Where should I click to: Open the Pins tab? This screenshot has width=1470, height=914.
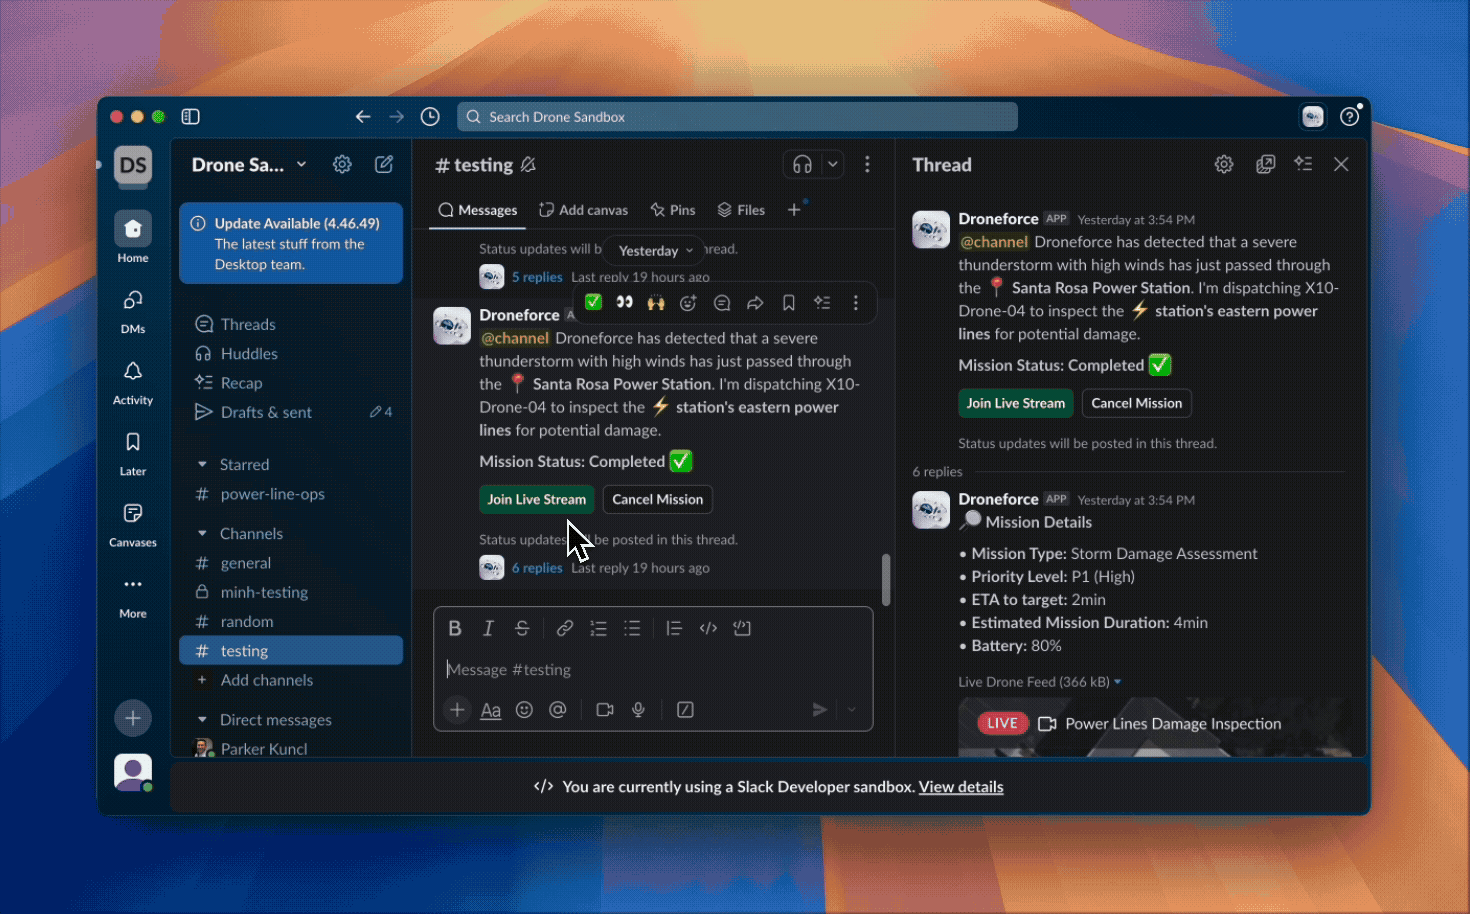672,210
